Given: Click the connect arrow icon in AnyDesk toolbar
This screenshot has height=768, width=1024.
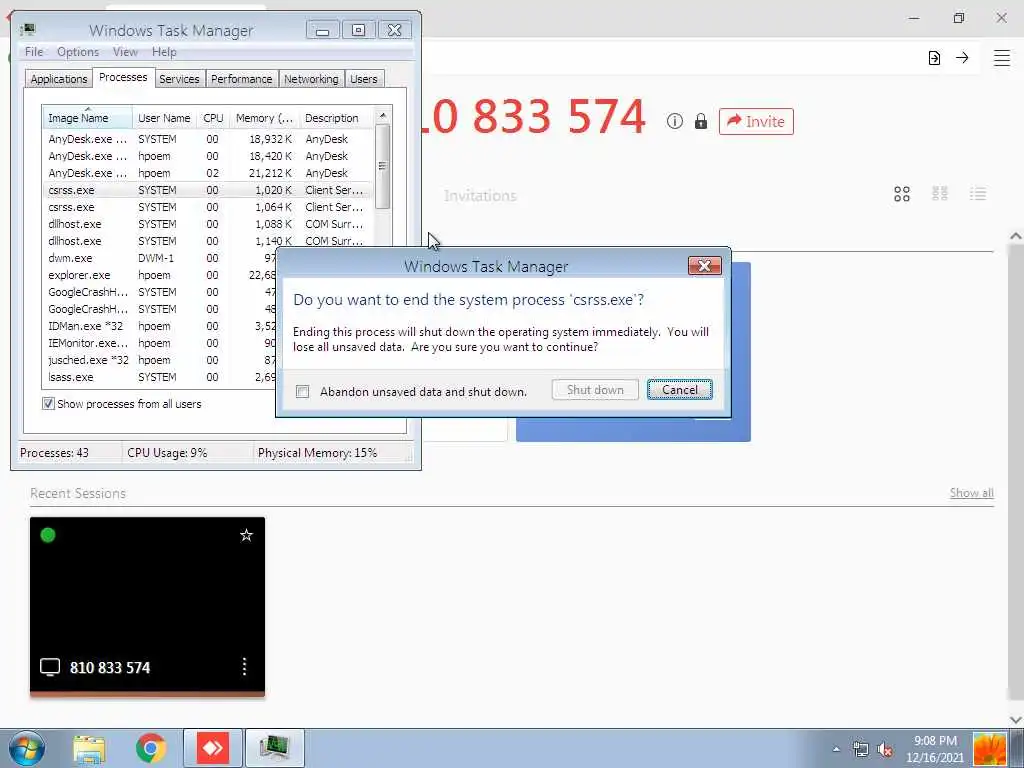Looking at the screenshot, I should click(x=962, y=57).
